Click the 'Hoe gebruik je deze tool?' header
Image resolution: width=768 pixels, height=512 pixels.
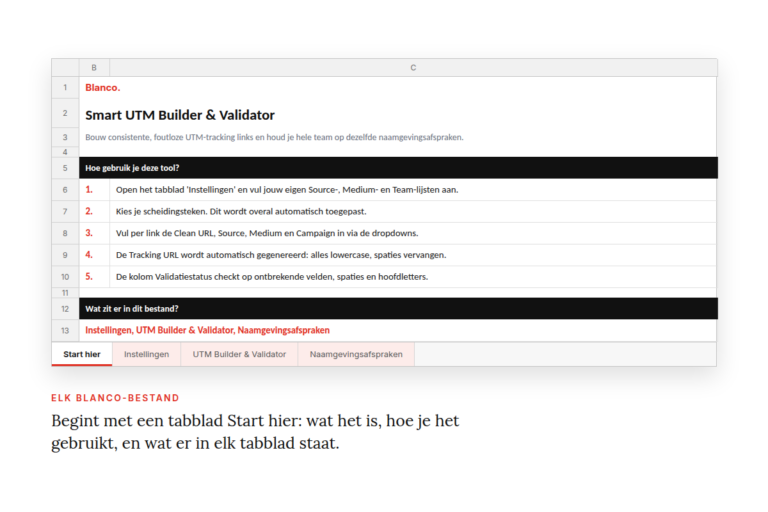pos(398,168)
